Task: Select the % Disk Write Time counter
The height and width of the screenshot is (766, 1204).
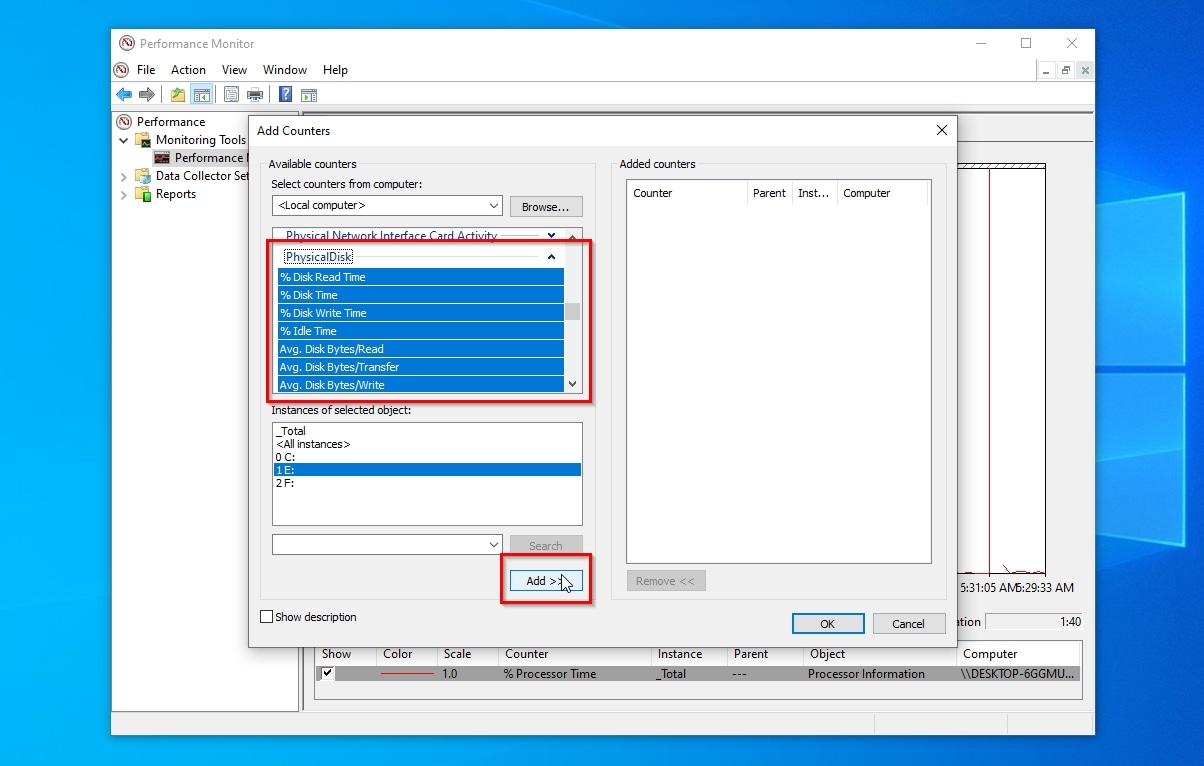Action: (421, 313)
